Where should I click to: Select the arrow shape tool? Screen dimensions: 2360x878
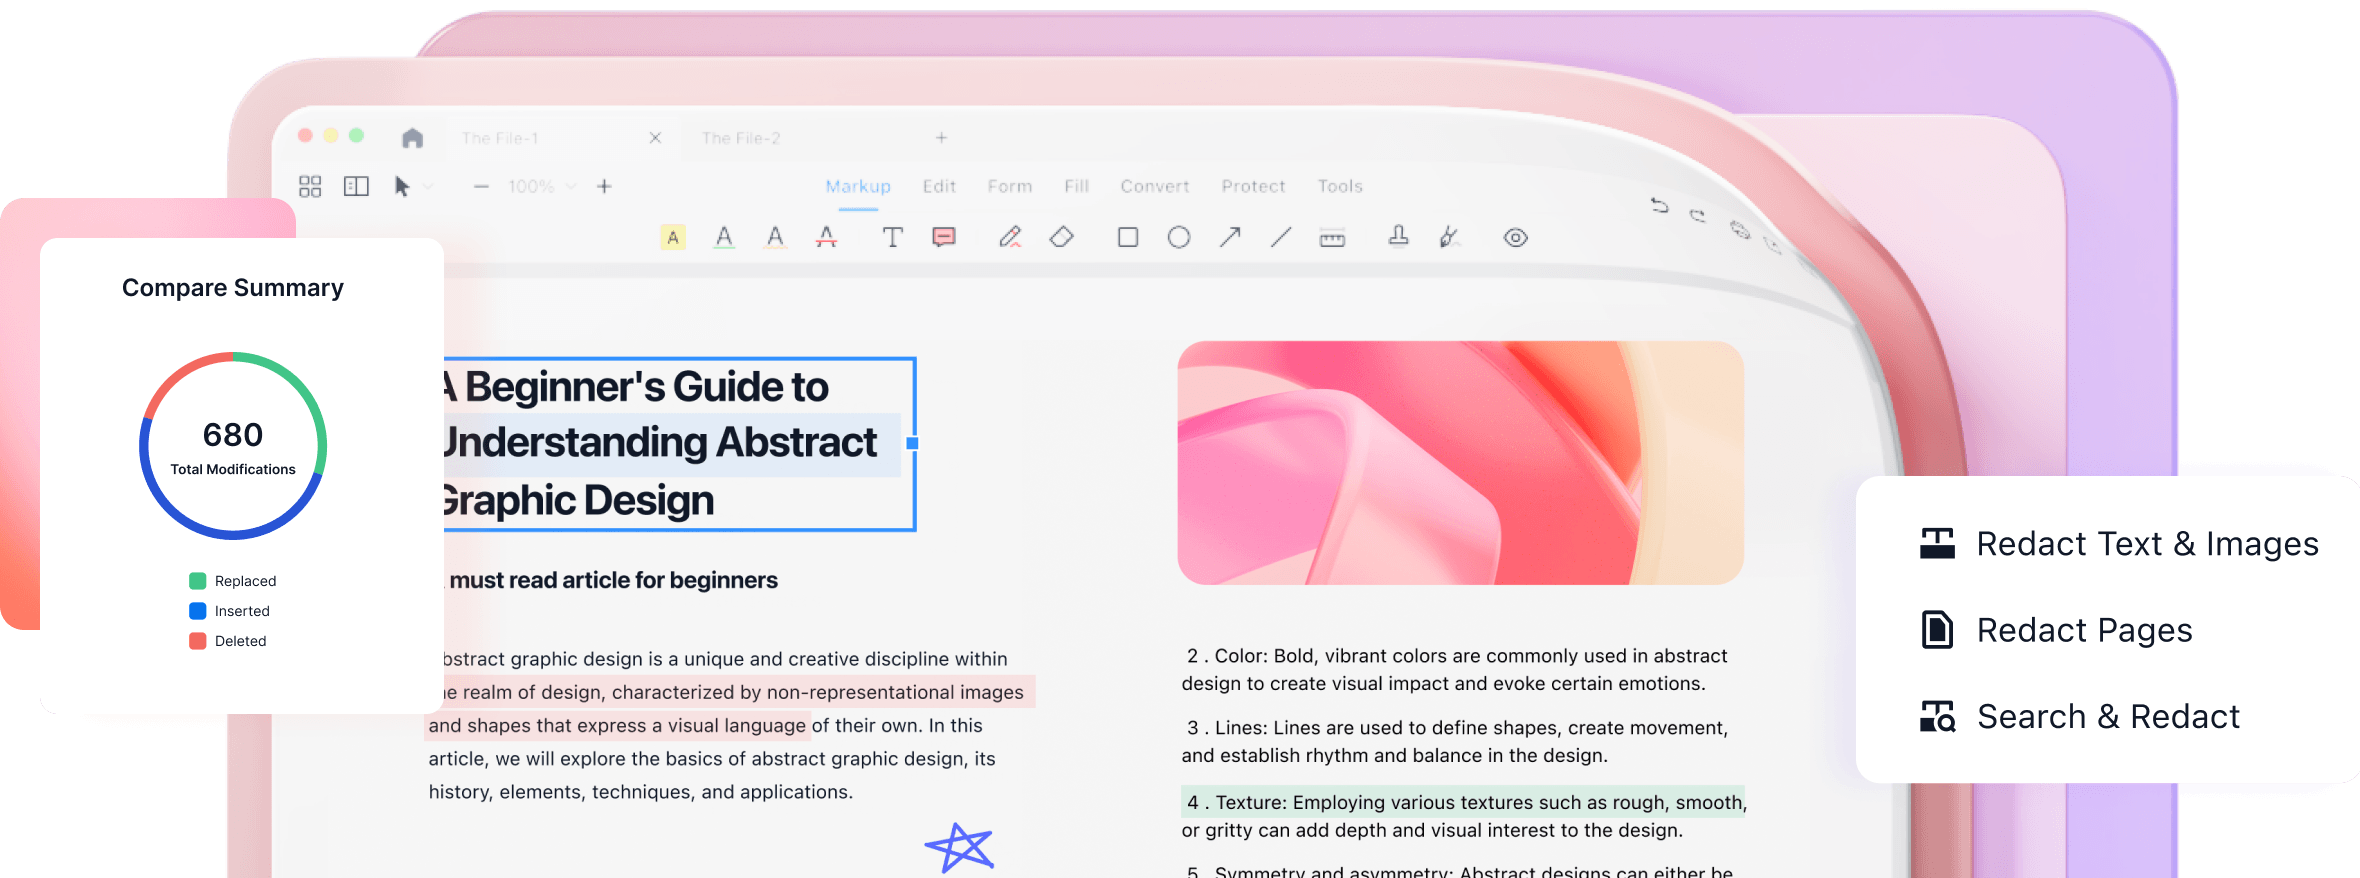1230,237
